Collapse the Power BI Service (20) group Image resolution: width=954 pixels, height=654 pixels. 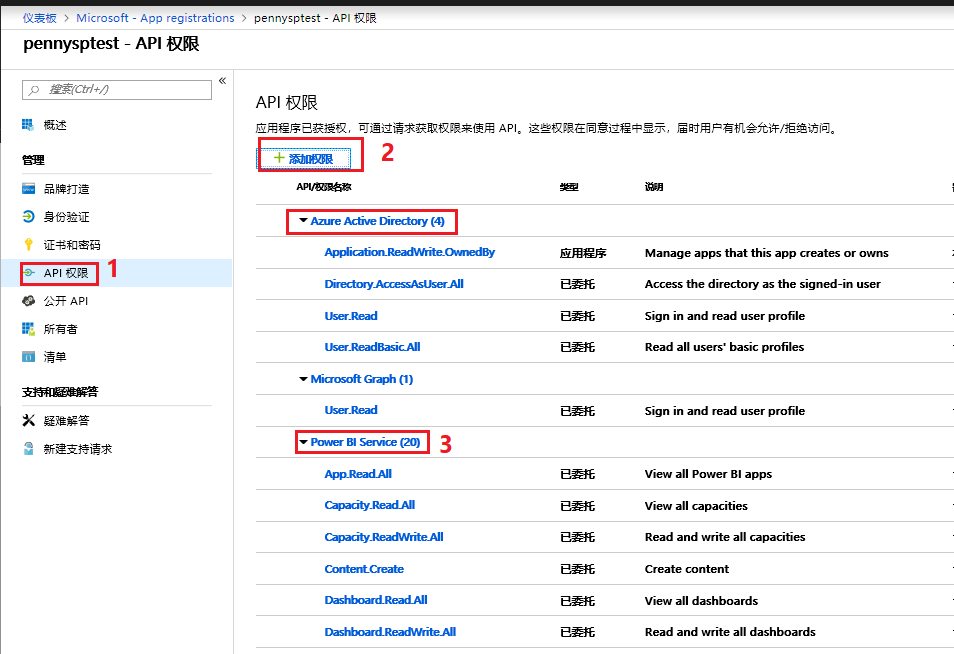tap(304, 442)
